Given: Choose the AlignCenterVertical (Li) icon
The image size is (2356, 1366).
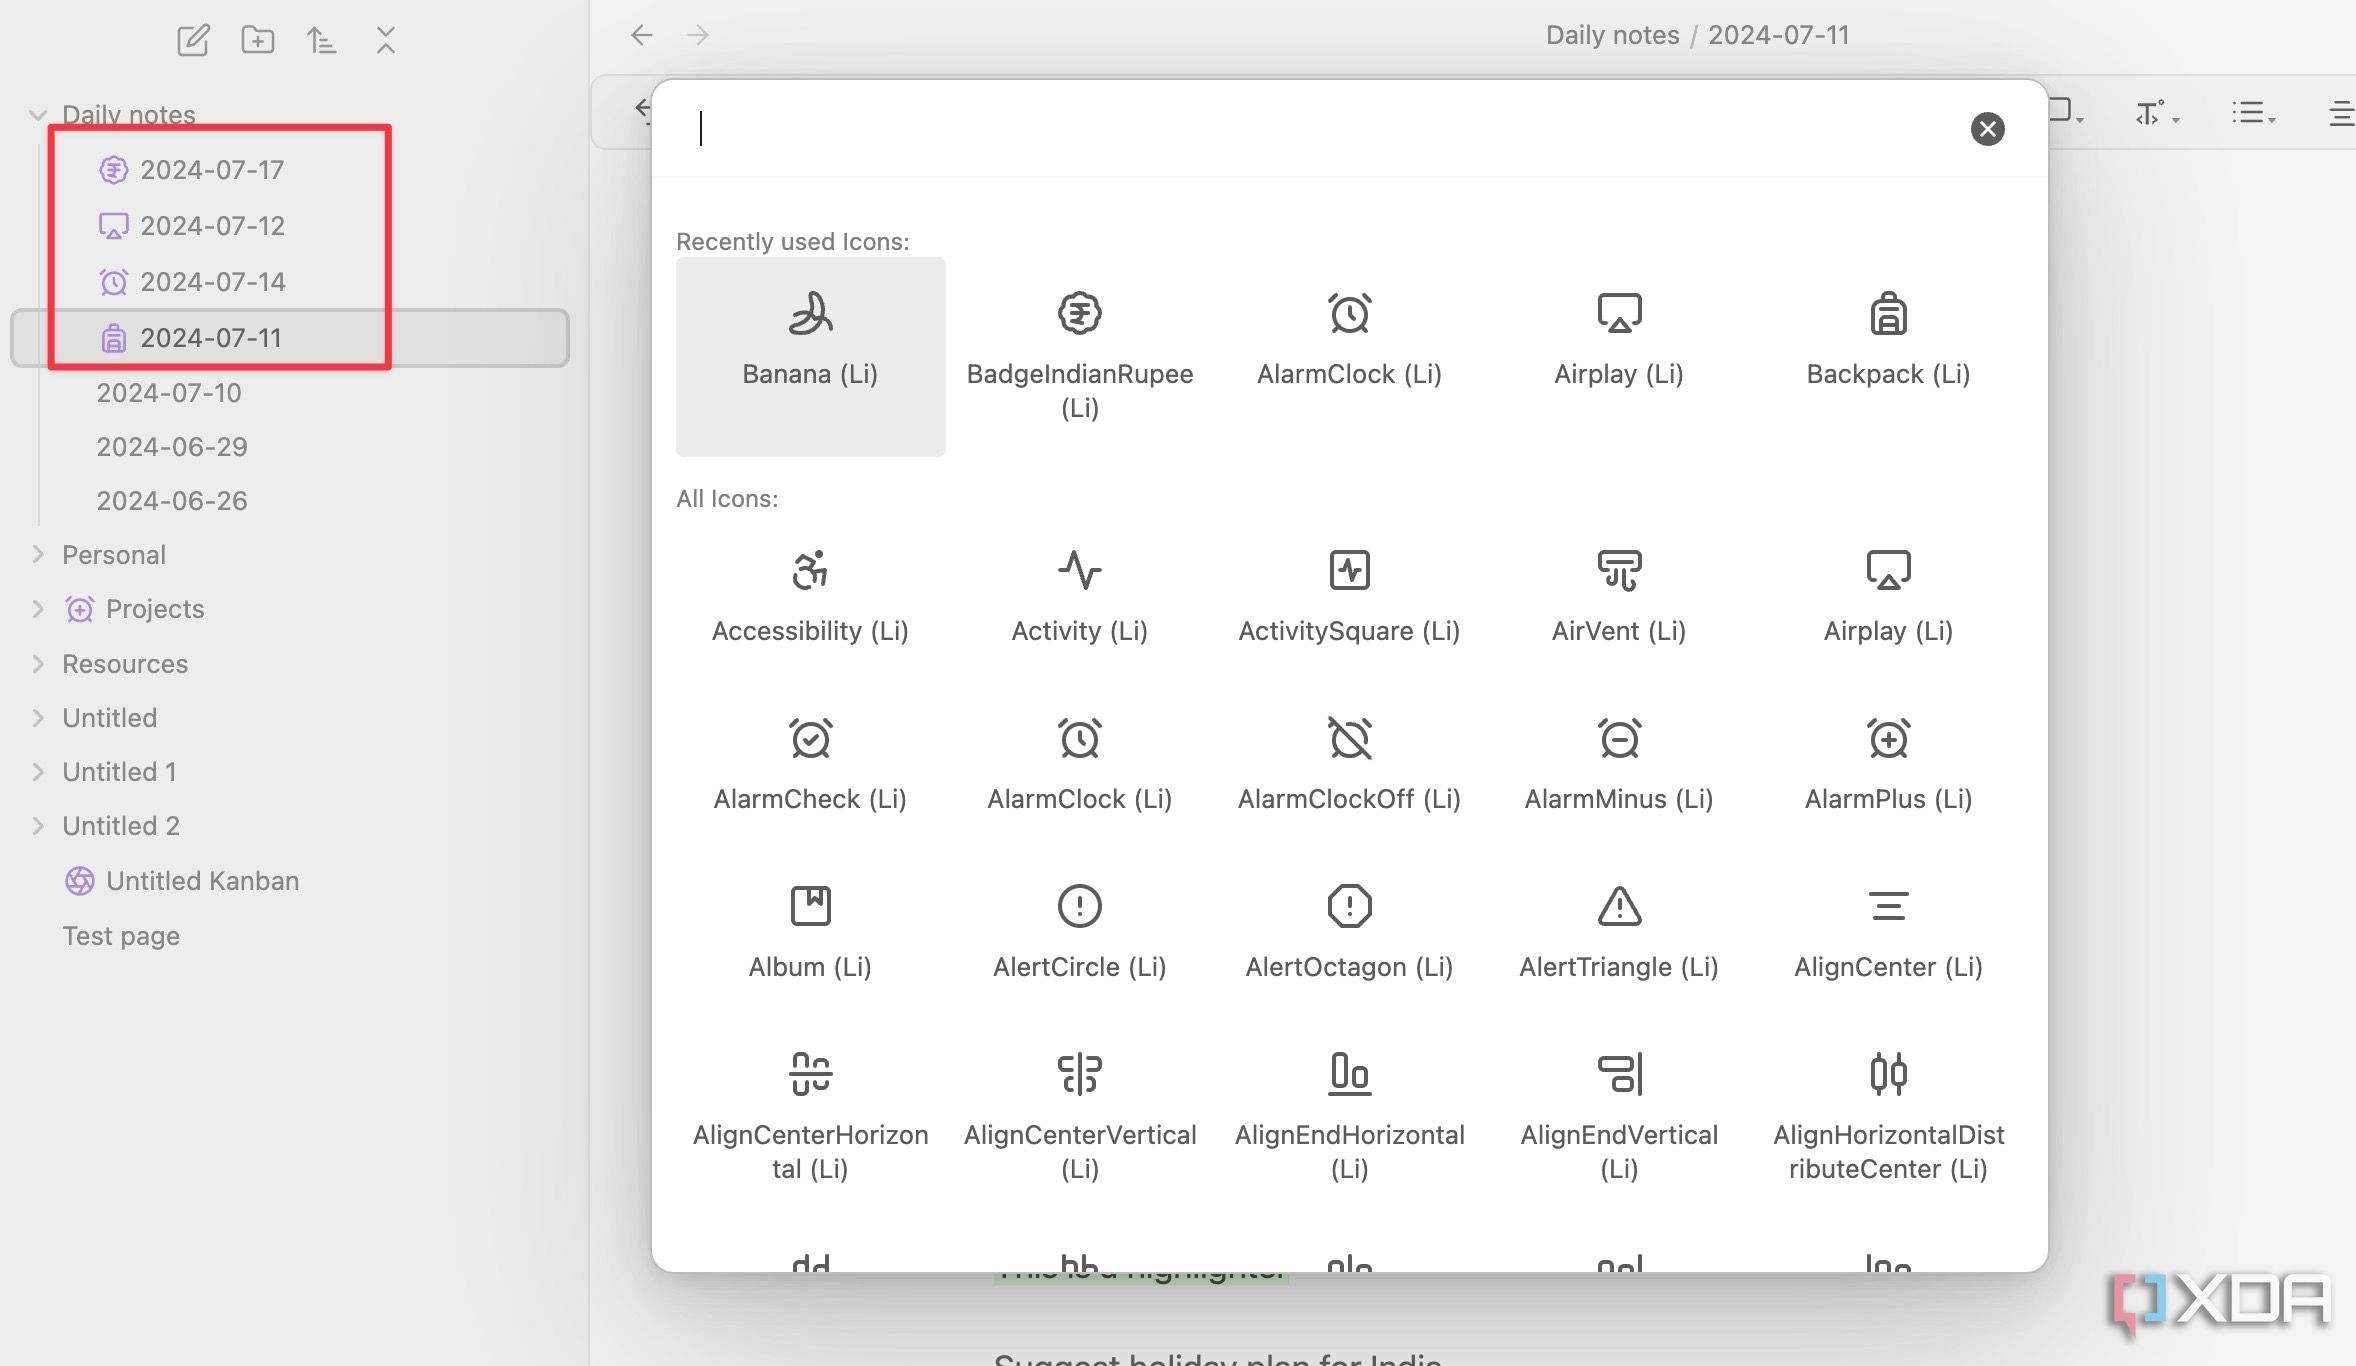Looking at the screenshot, I should click(1080, 1118).
